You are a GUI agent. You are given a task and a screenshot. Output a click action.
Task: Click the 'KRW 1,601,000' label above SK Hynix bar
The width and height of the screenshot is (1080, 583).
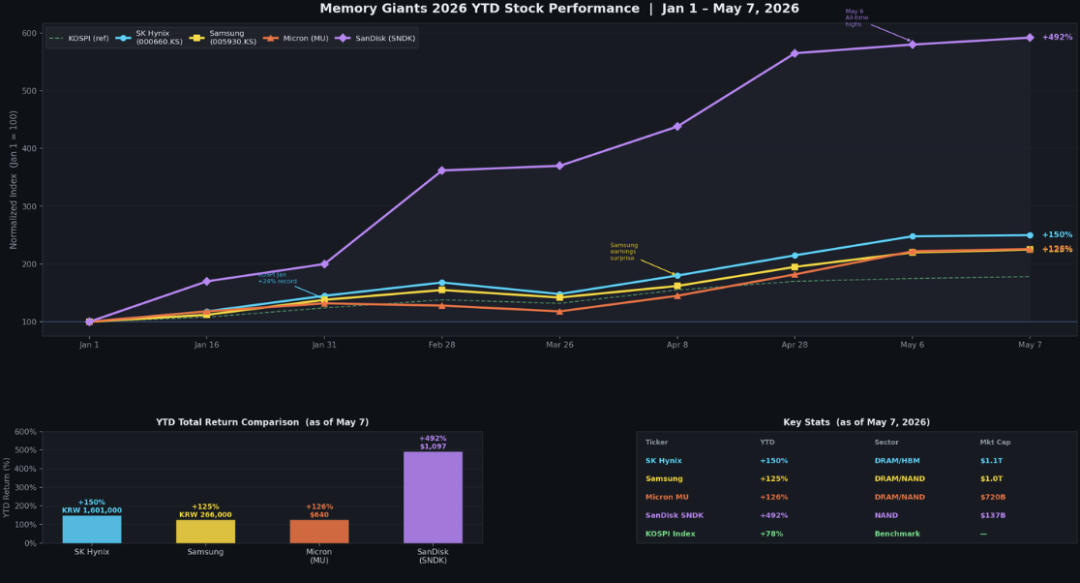tap(92, 511)
